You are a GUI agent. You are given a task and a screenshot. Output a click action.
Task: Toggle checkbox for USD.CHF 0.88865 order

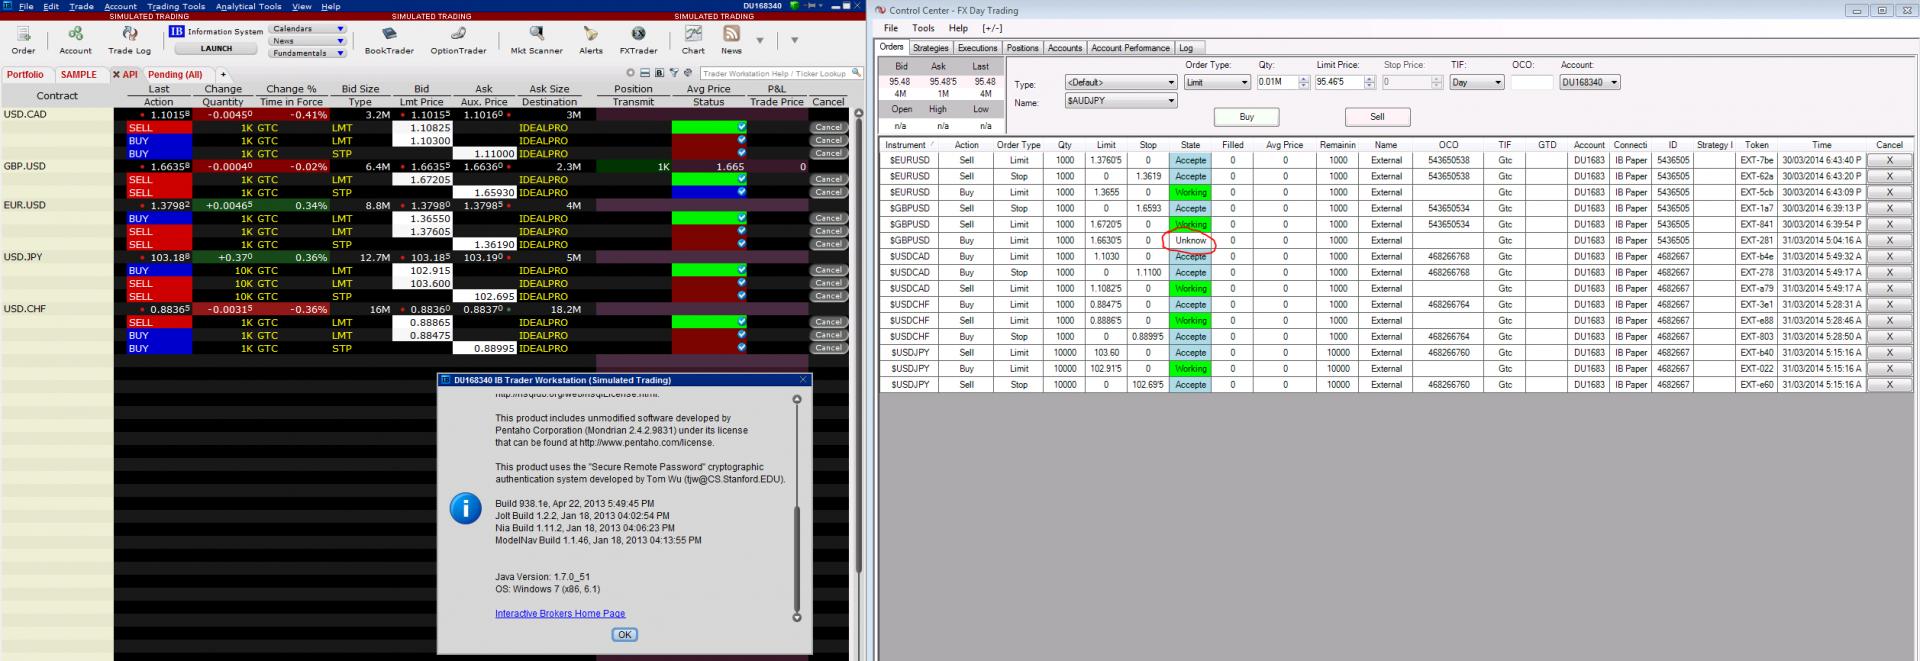coord(741,322)
